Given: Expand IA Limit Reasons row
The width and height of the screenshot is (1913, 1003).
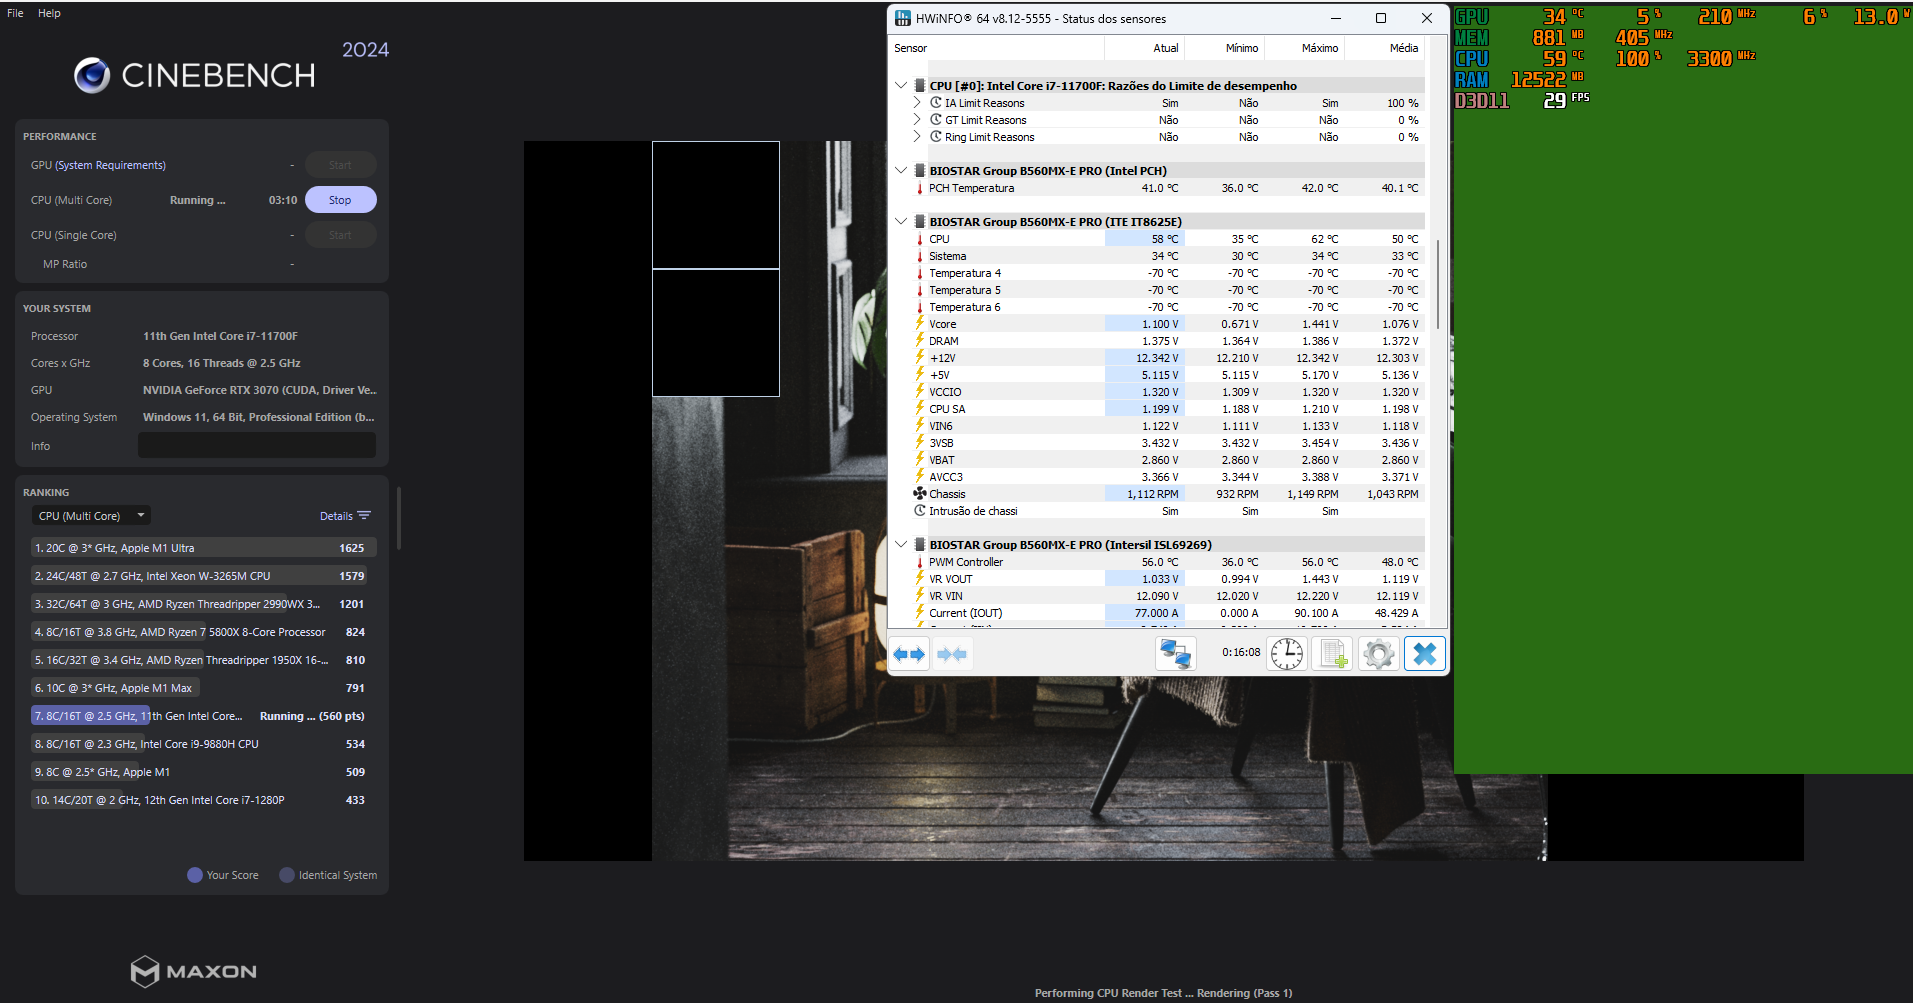Looking at the screenshot, I should pyautogui.click(x=917, y=103).
